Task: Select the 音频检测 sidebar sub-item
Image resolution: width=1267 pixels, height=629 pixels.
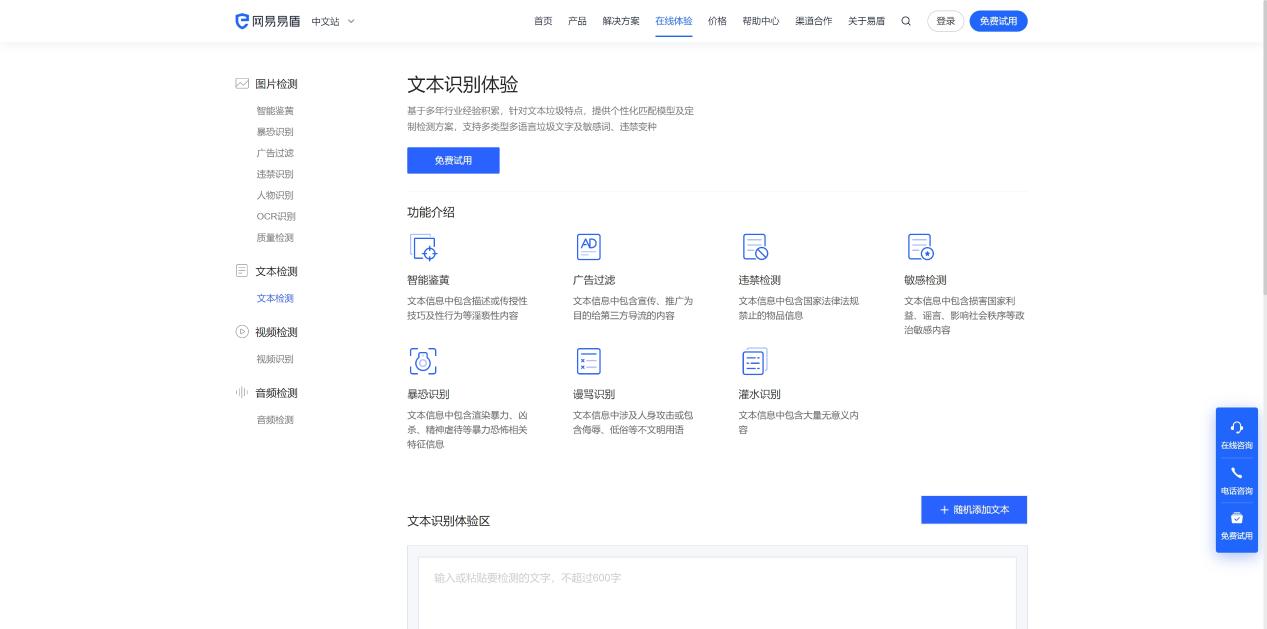Action: [x=275, y=420]
